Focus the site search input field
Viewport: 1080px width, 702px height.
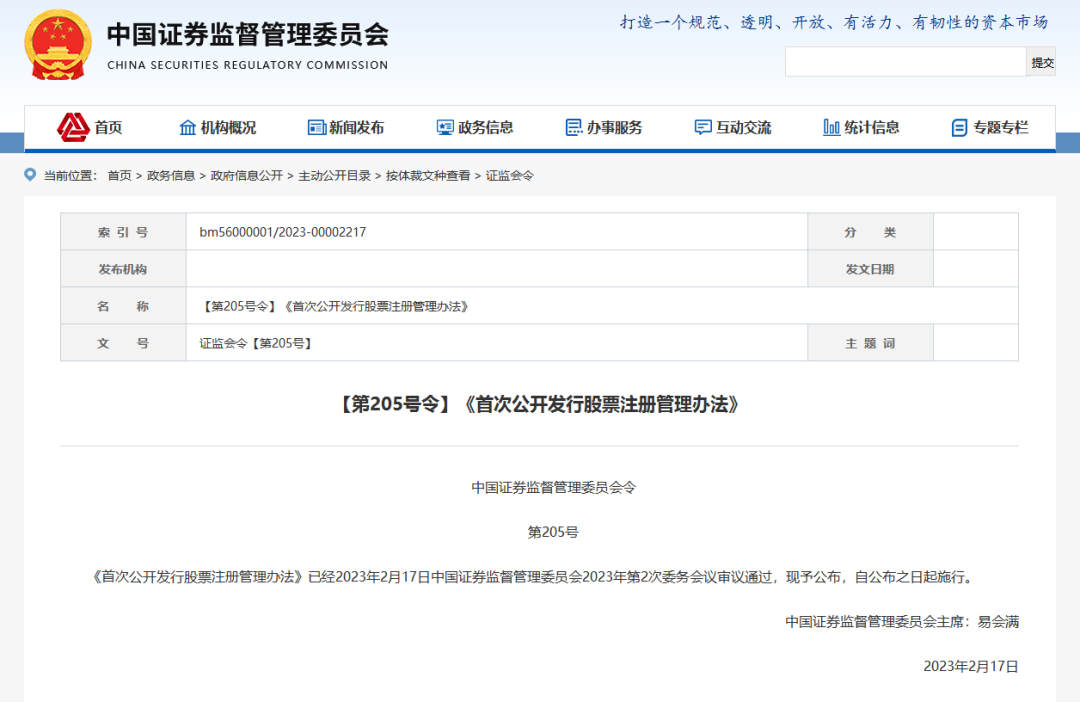(x=906, y=63)
